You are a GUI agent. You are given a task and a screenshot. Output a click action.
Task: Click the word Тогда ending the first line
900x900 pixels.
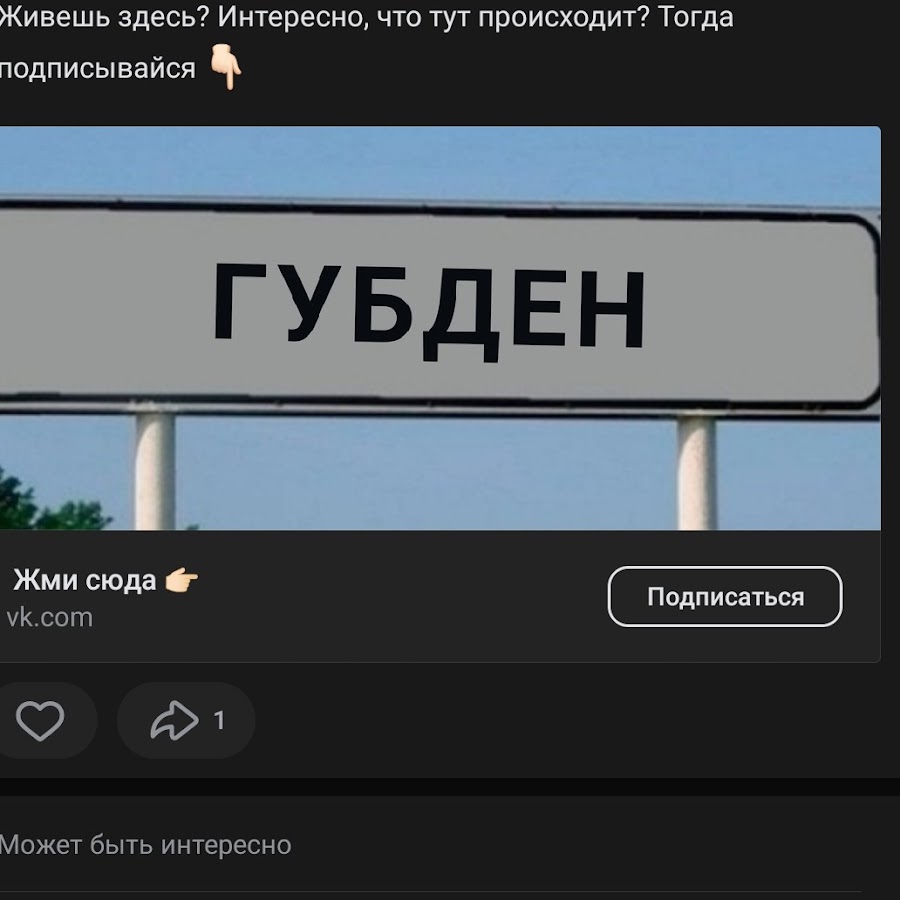696,16
